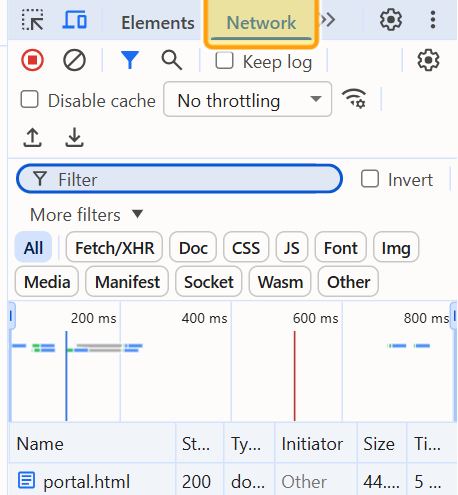Filter by Socket requests
Image resolution: width=458 pixels, height=495 pixels.
pyautogui.click(x=209, y=282)
